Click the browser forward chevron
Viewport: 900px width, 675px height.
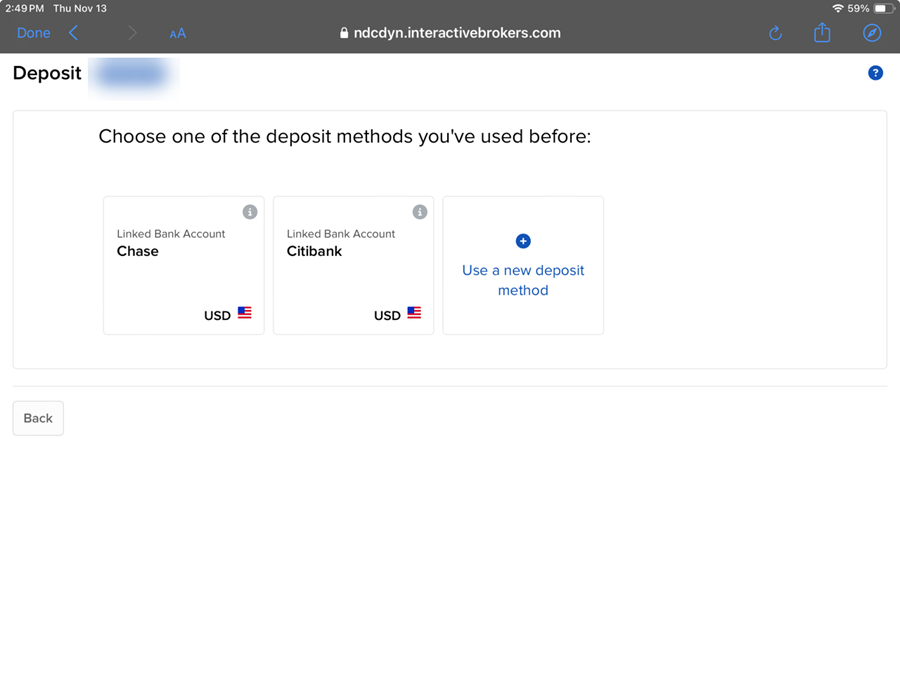133,33
